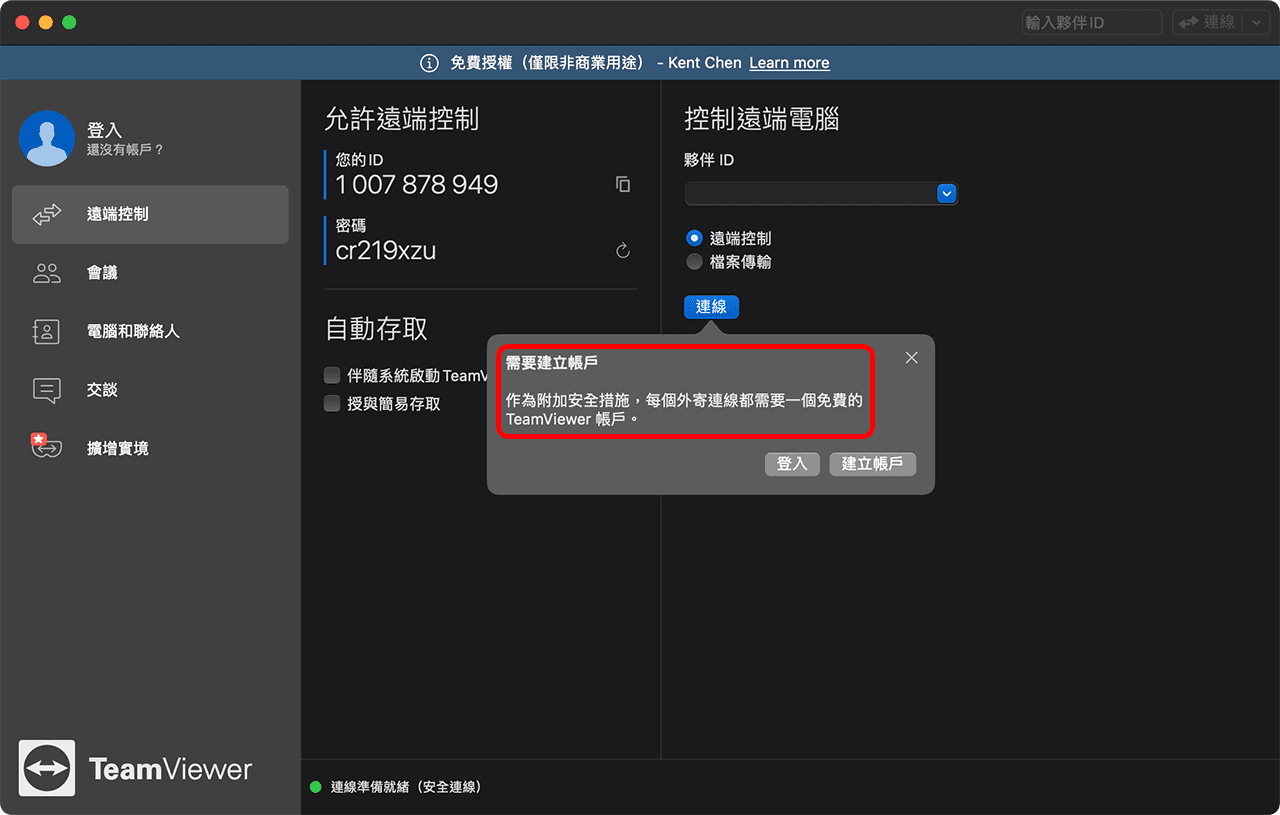Viewport: 1280px width, 815px height.
Task: Open the Learn more link
Action: [x=789, y=62]
